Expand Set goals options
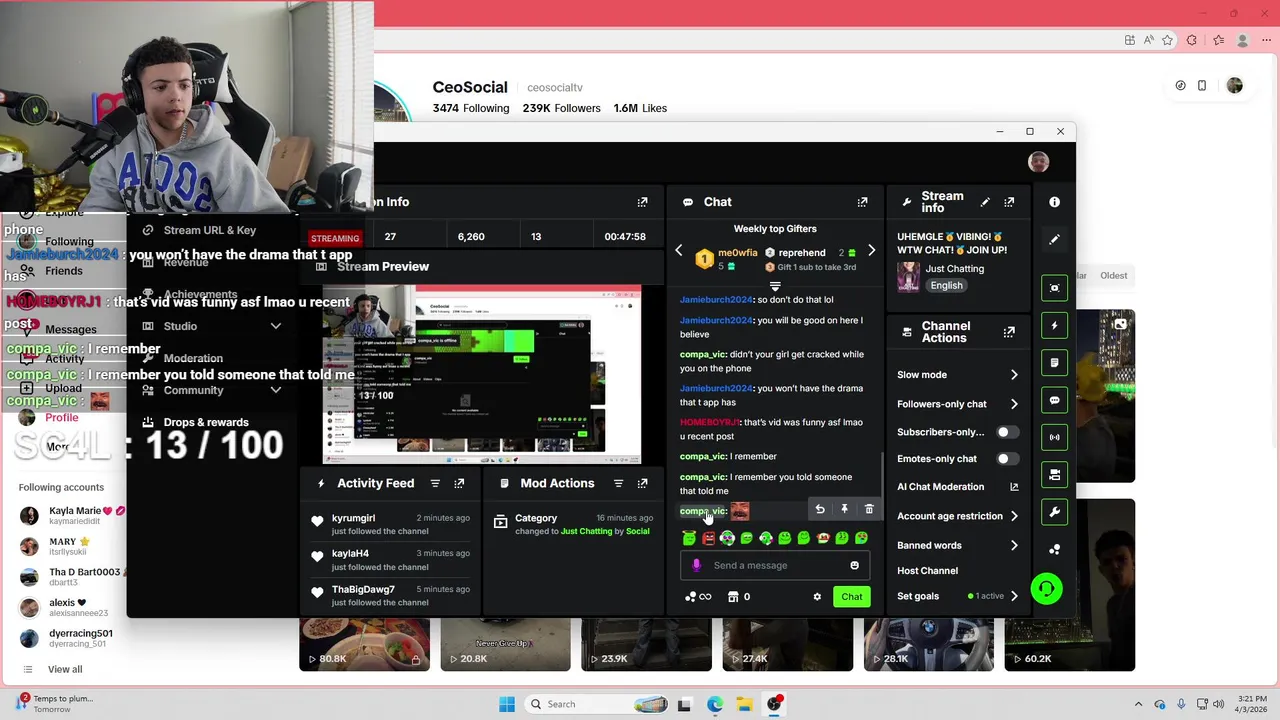 (x=1014, y=596)
